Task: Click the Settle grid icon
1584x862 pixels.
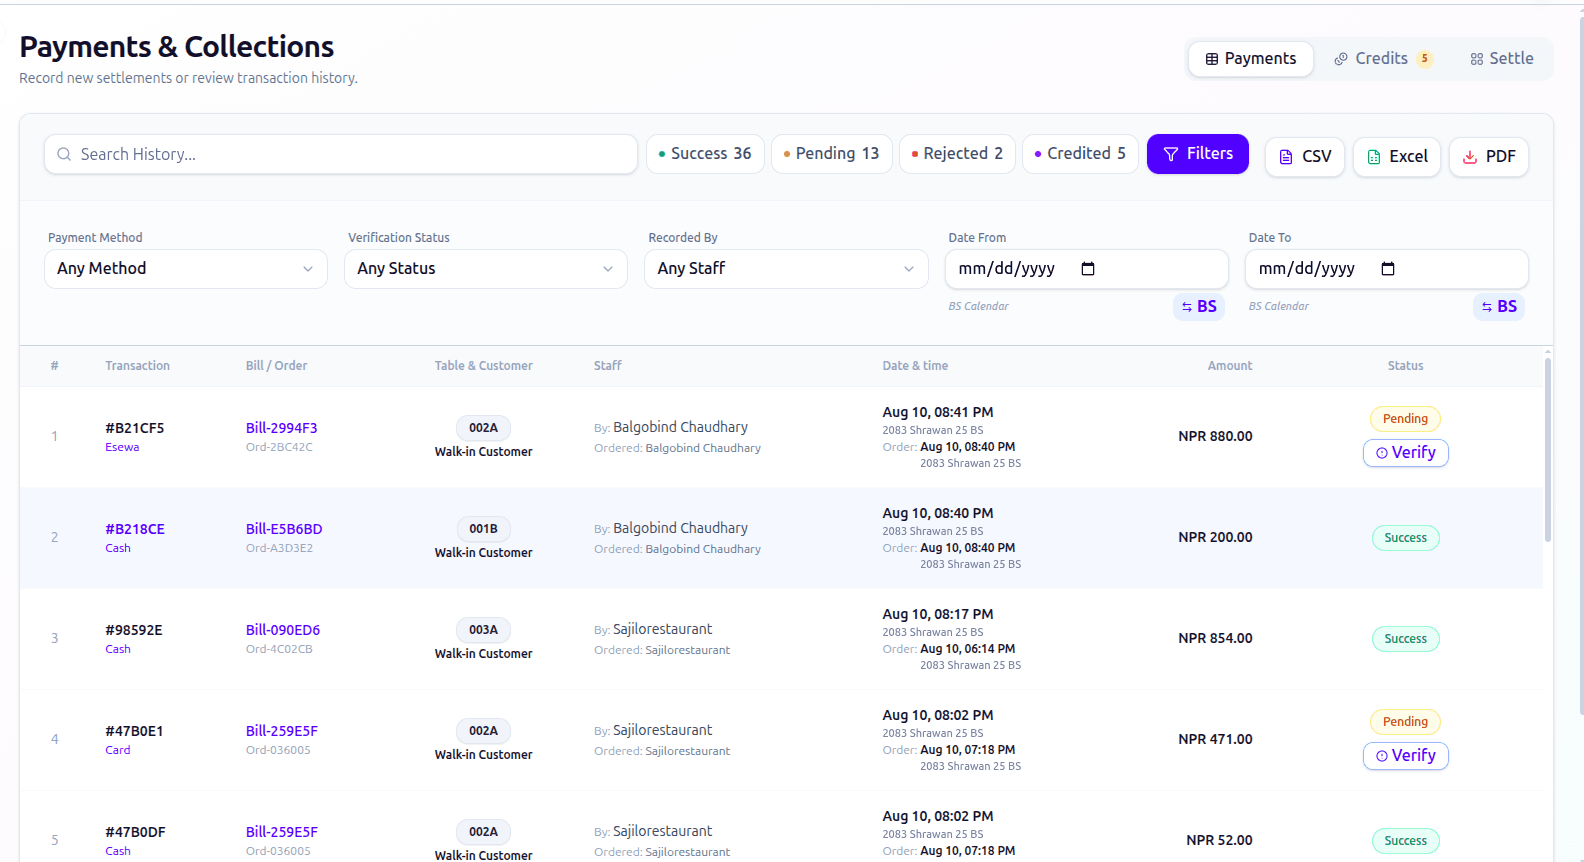Action: [x=1477, y=59]
